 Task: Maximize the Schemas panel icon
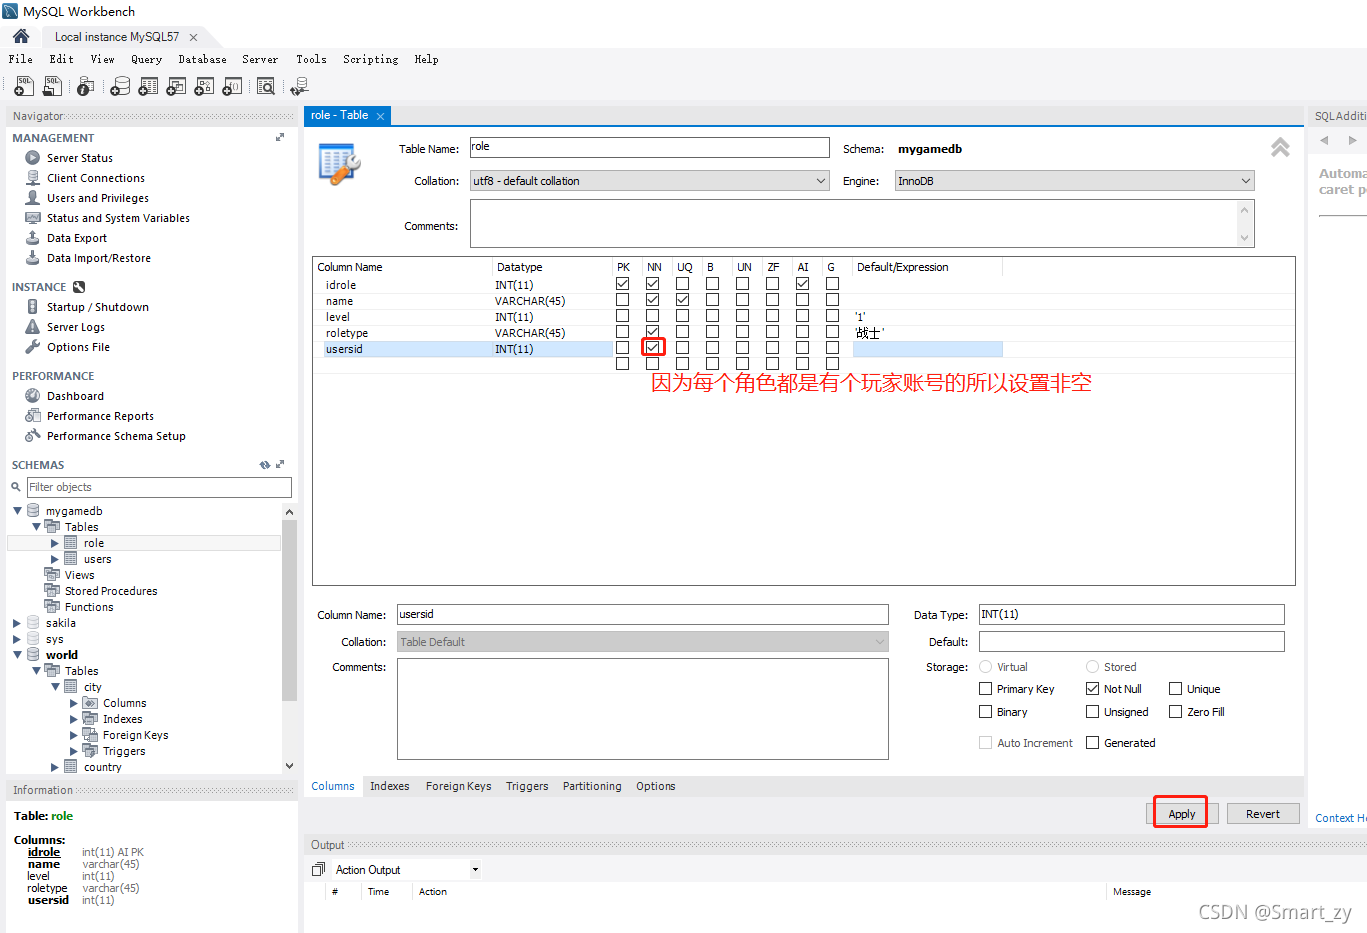(280, 465)
